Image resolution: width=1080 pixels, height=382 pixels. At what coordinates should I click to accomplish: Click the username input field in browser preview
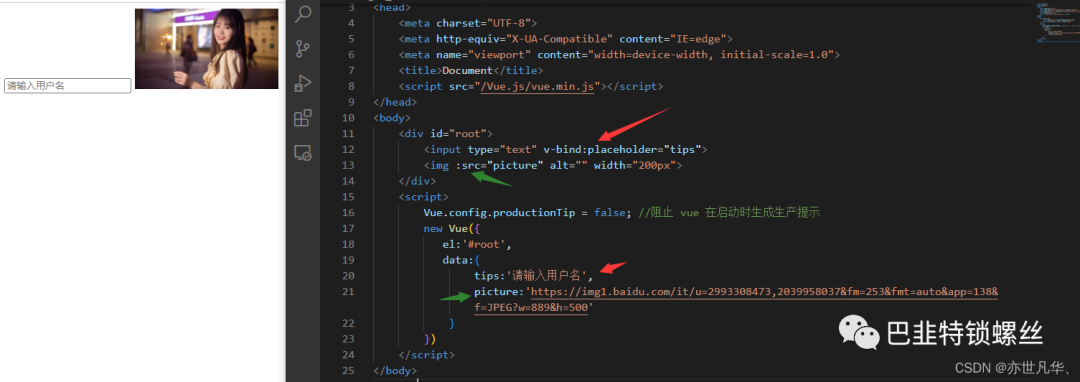coord(68,85)
